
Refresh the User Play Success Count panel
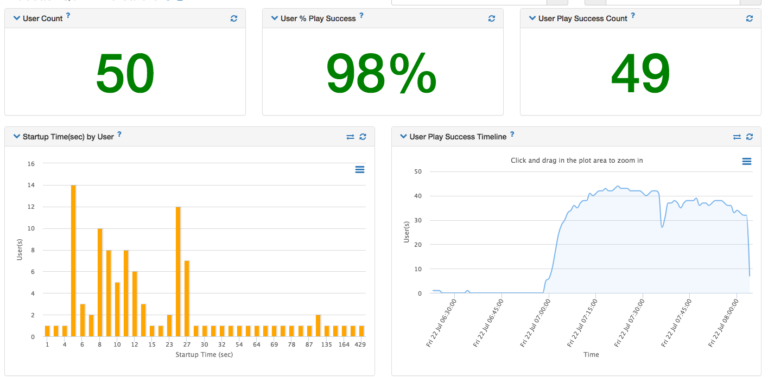click(x=749, y=19)
